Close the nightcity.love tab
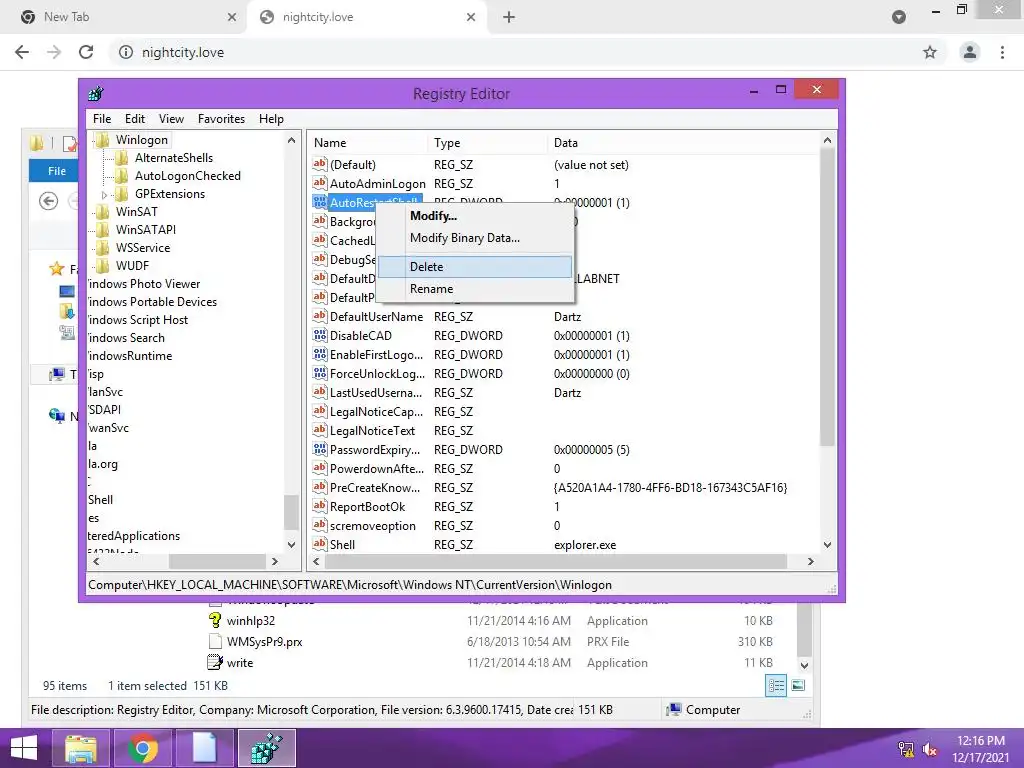This screenshot has width=1024, height=768. click(471, 17)
